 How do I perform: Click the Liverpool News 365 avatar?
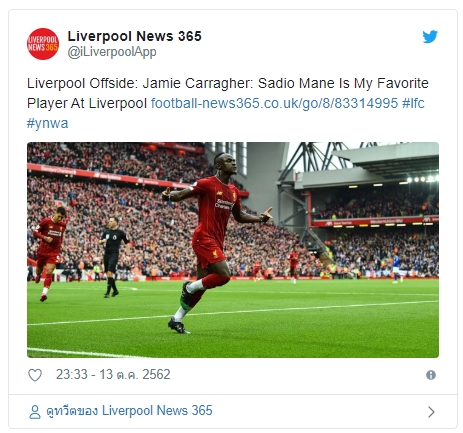tap(43, 44)
